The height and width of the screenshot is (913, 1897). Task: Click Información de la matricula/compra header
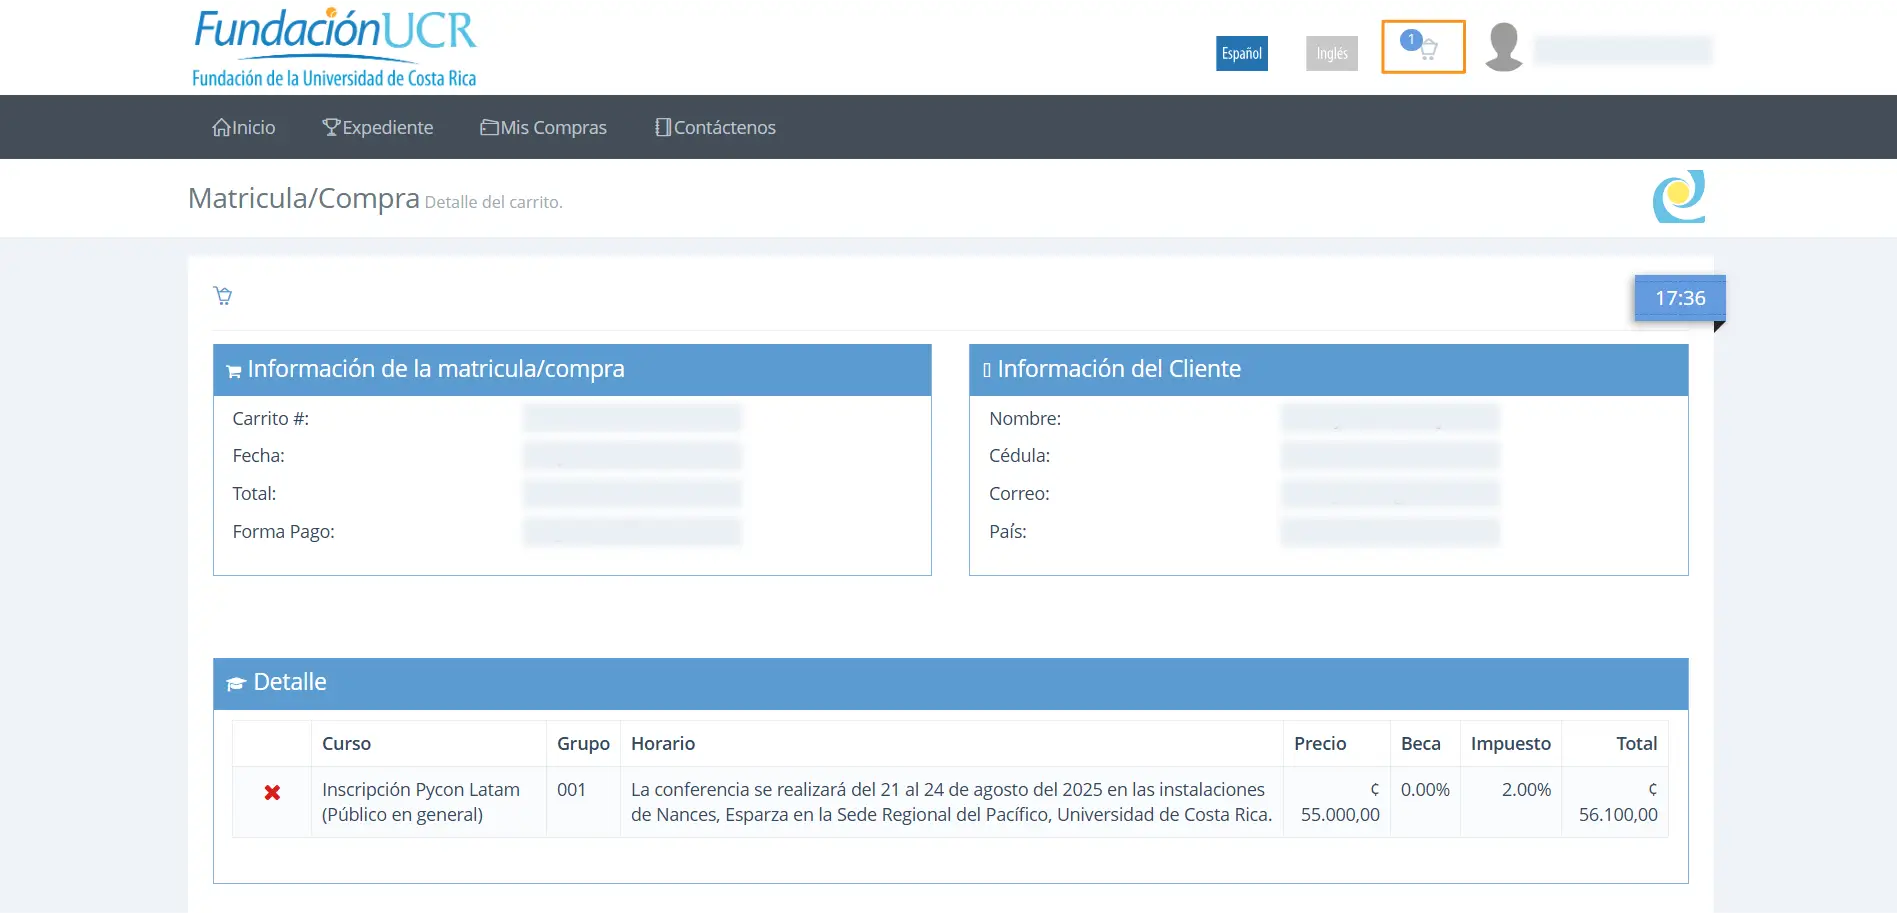tap(572, 370)
